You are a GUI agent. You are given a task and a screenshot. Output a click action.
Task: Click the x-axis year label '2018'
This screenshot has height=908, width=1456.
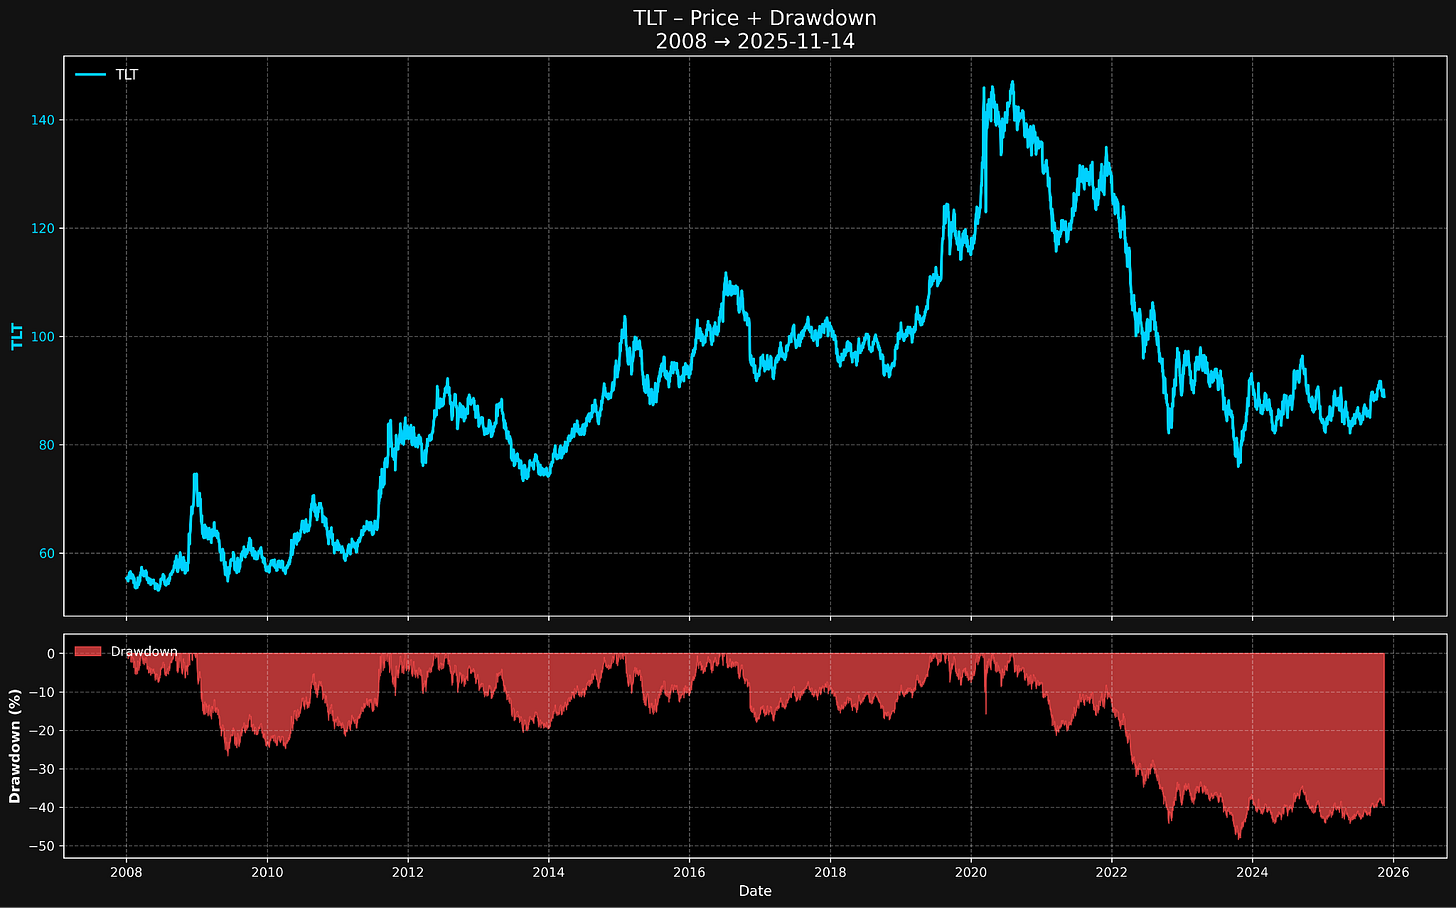(830, 871)
